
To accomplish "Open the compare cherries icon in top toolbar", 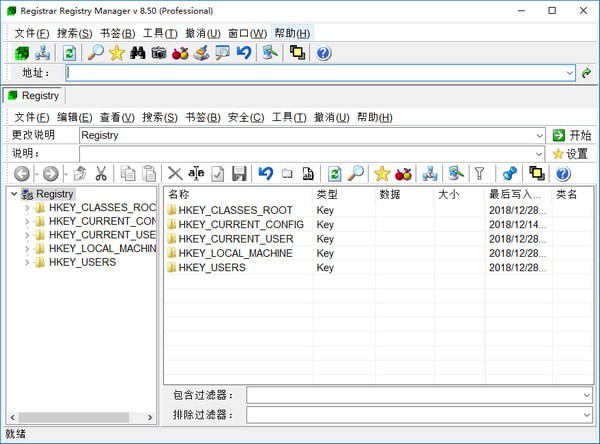I will (180, 53).
